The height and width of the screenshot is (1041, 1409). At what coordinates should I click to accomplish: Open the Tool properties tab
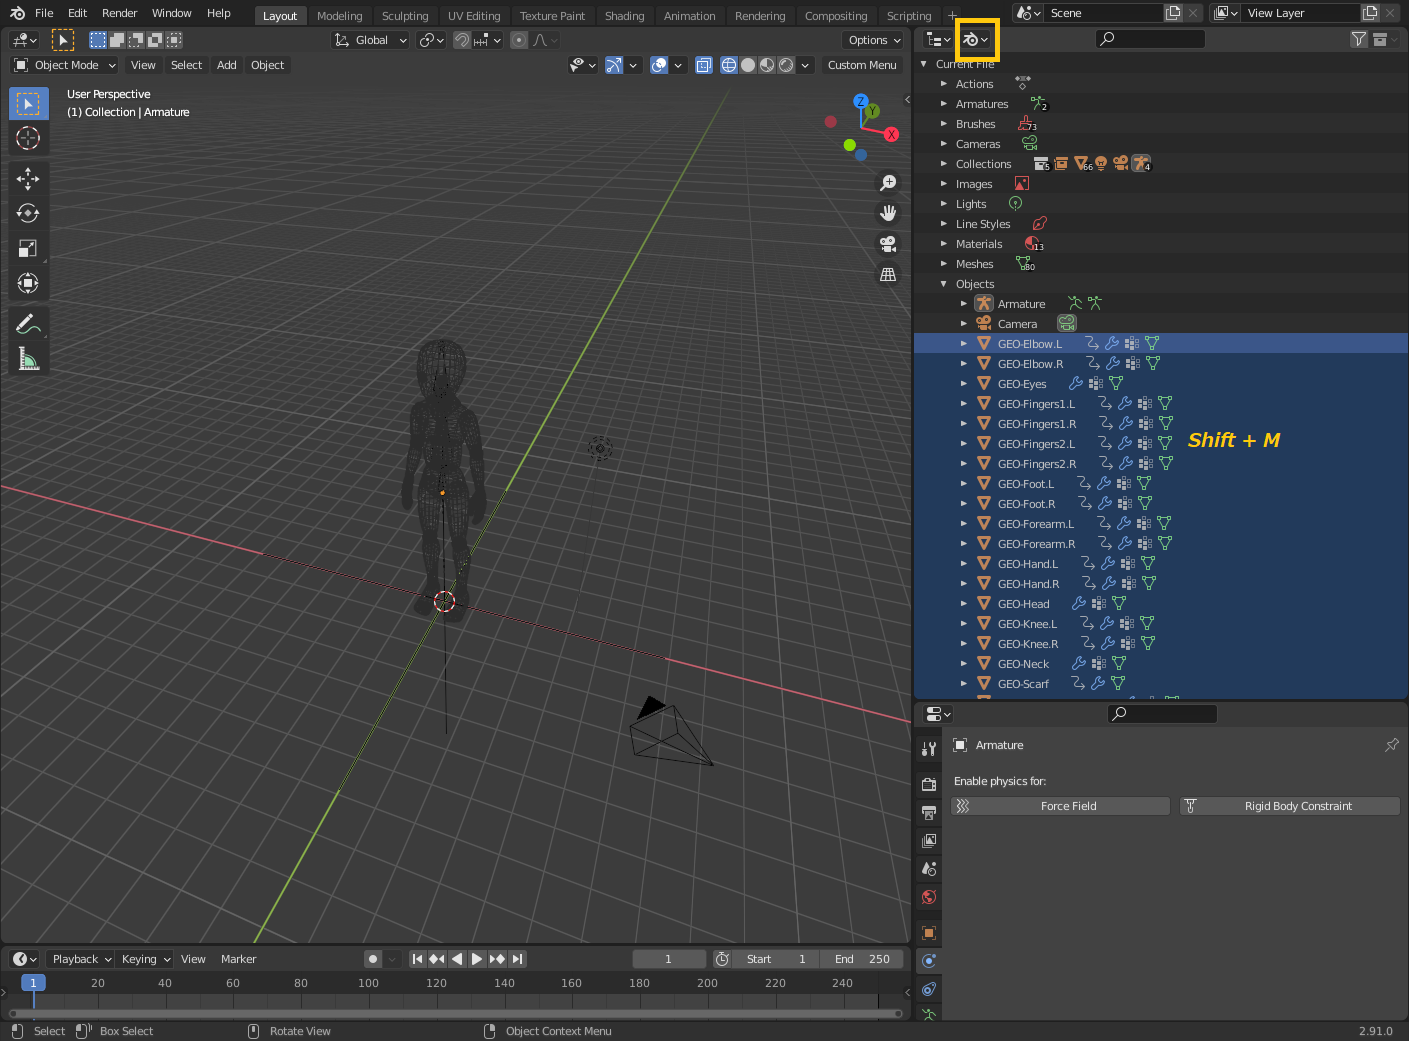tap(929, 749)
